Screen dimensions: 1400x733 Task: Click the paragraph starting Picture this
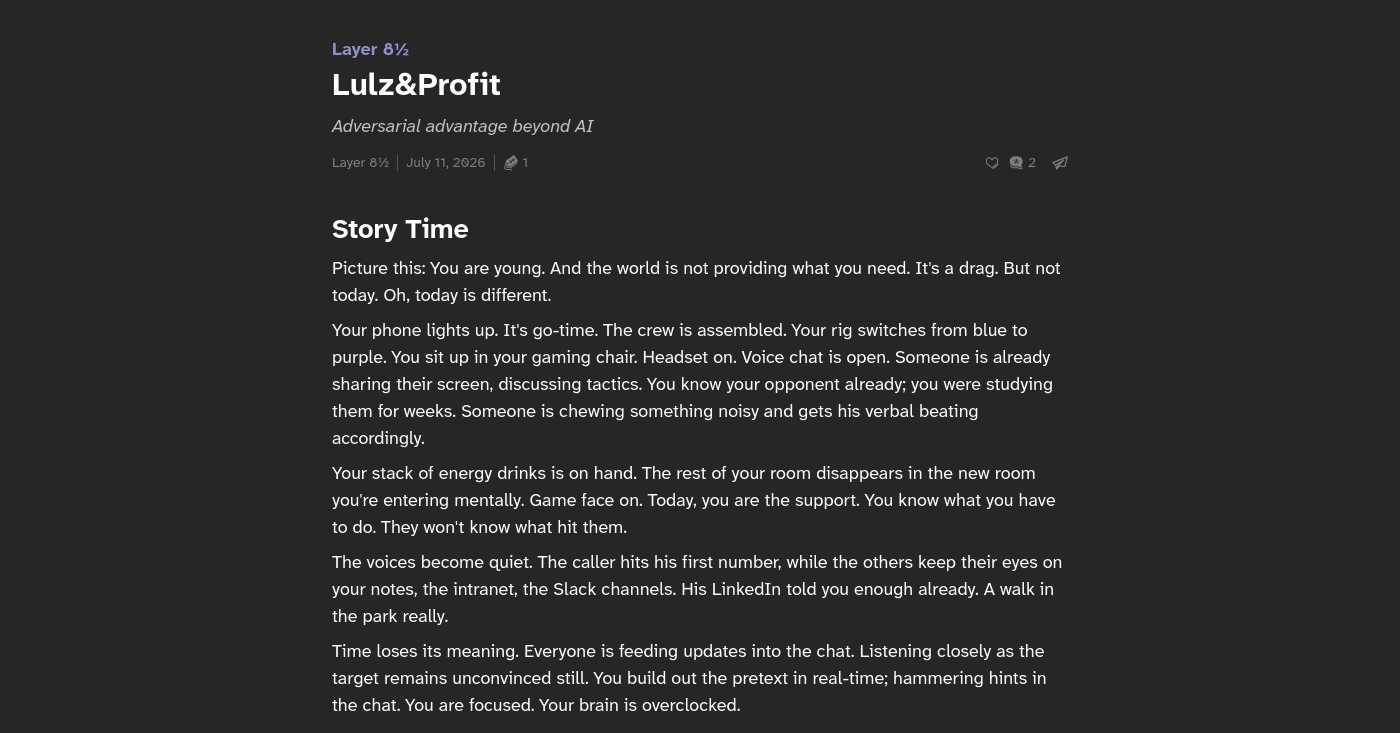(696, 282)
